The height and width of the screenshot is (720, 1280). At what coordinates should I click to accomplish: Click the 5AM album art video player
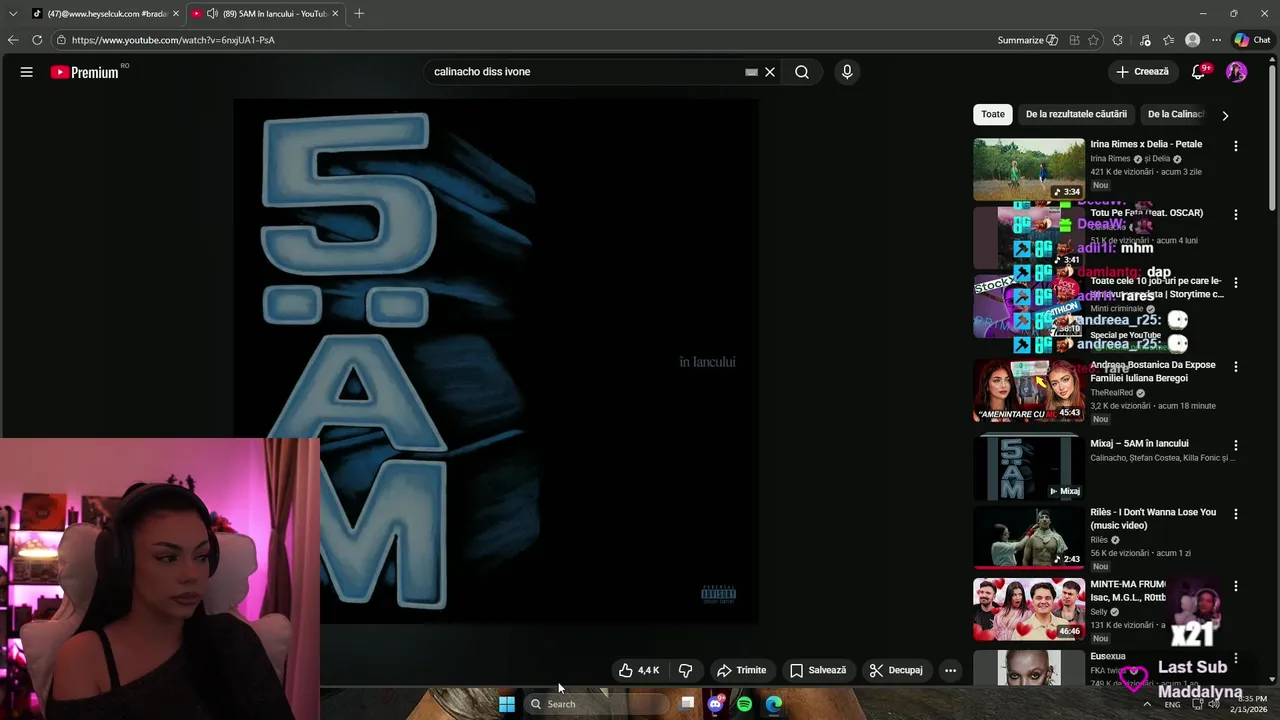tap(496, 361)
